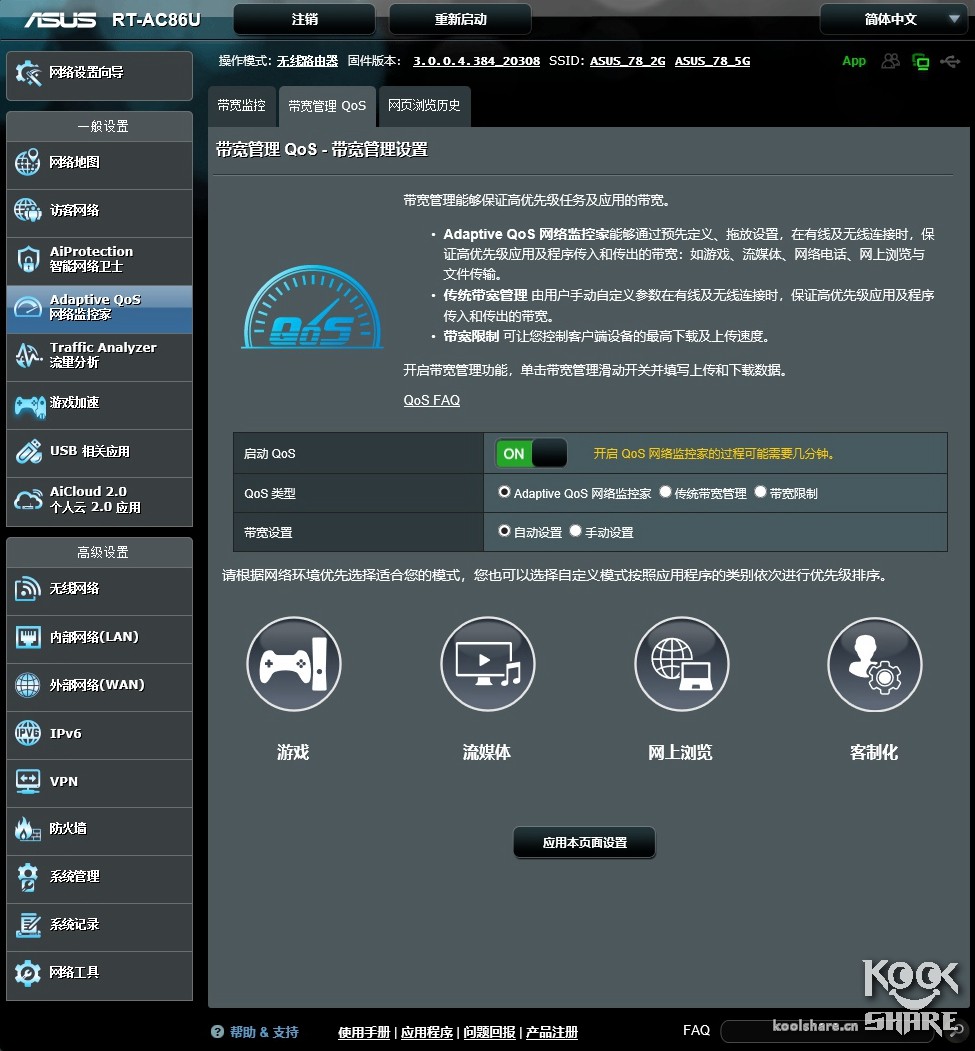This screenshot has height=1051, width=975.
Task: Turn off the 启动 QoS switch
Action: 531,454
